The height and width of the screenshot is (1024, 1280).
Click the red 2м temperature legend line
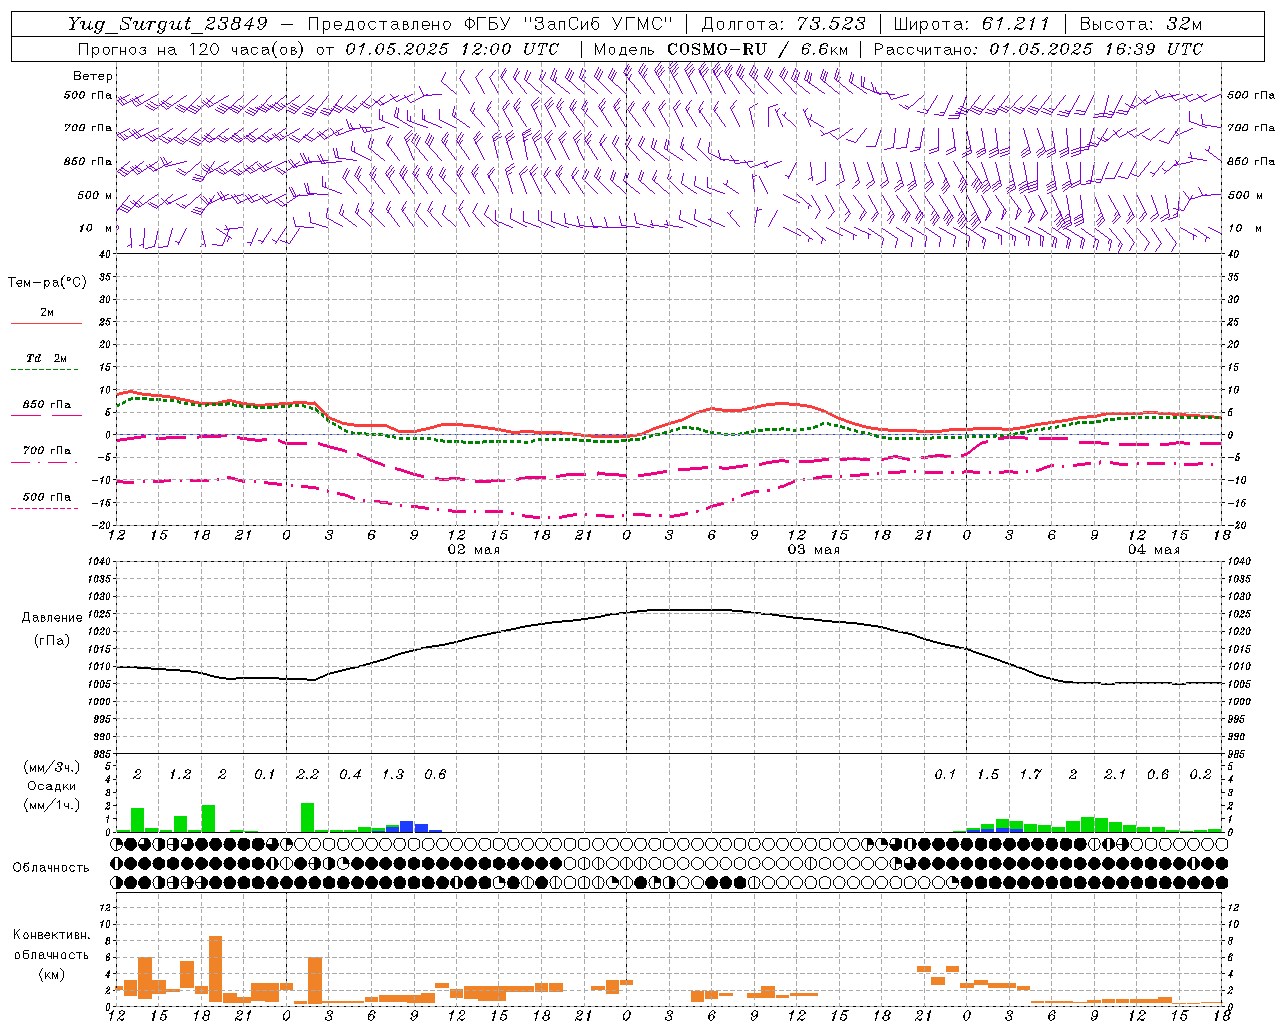point(46,323)
